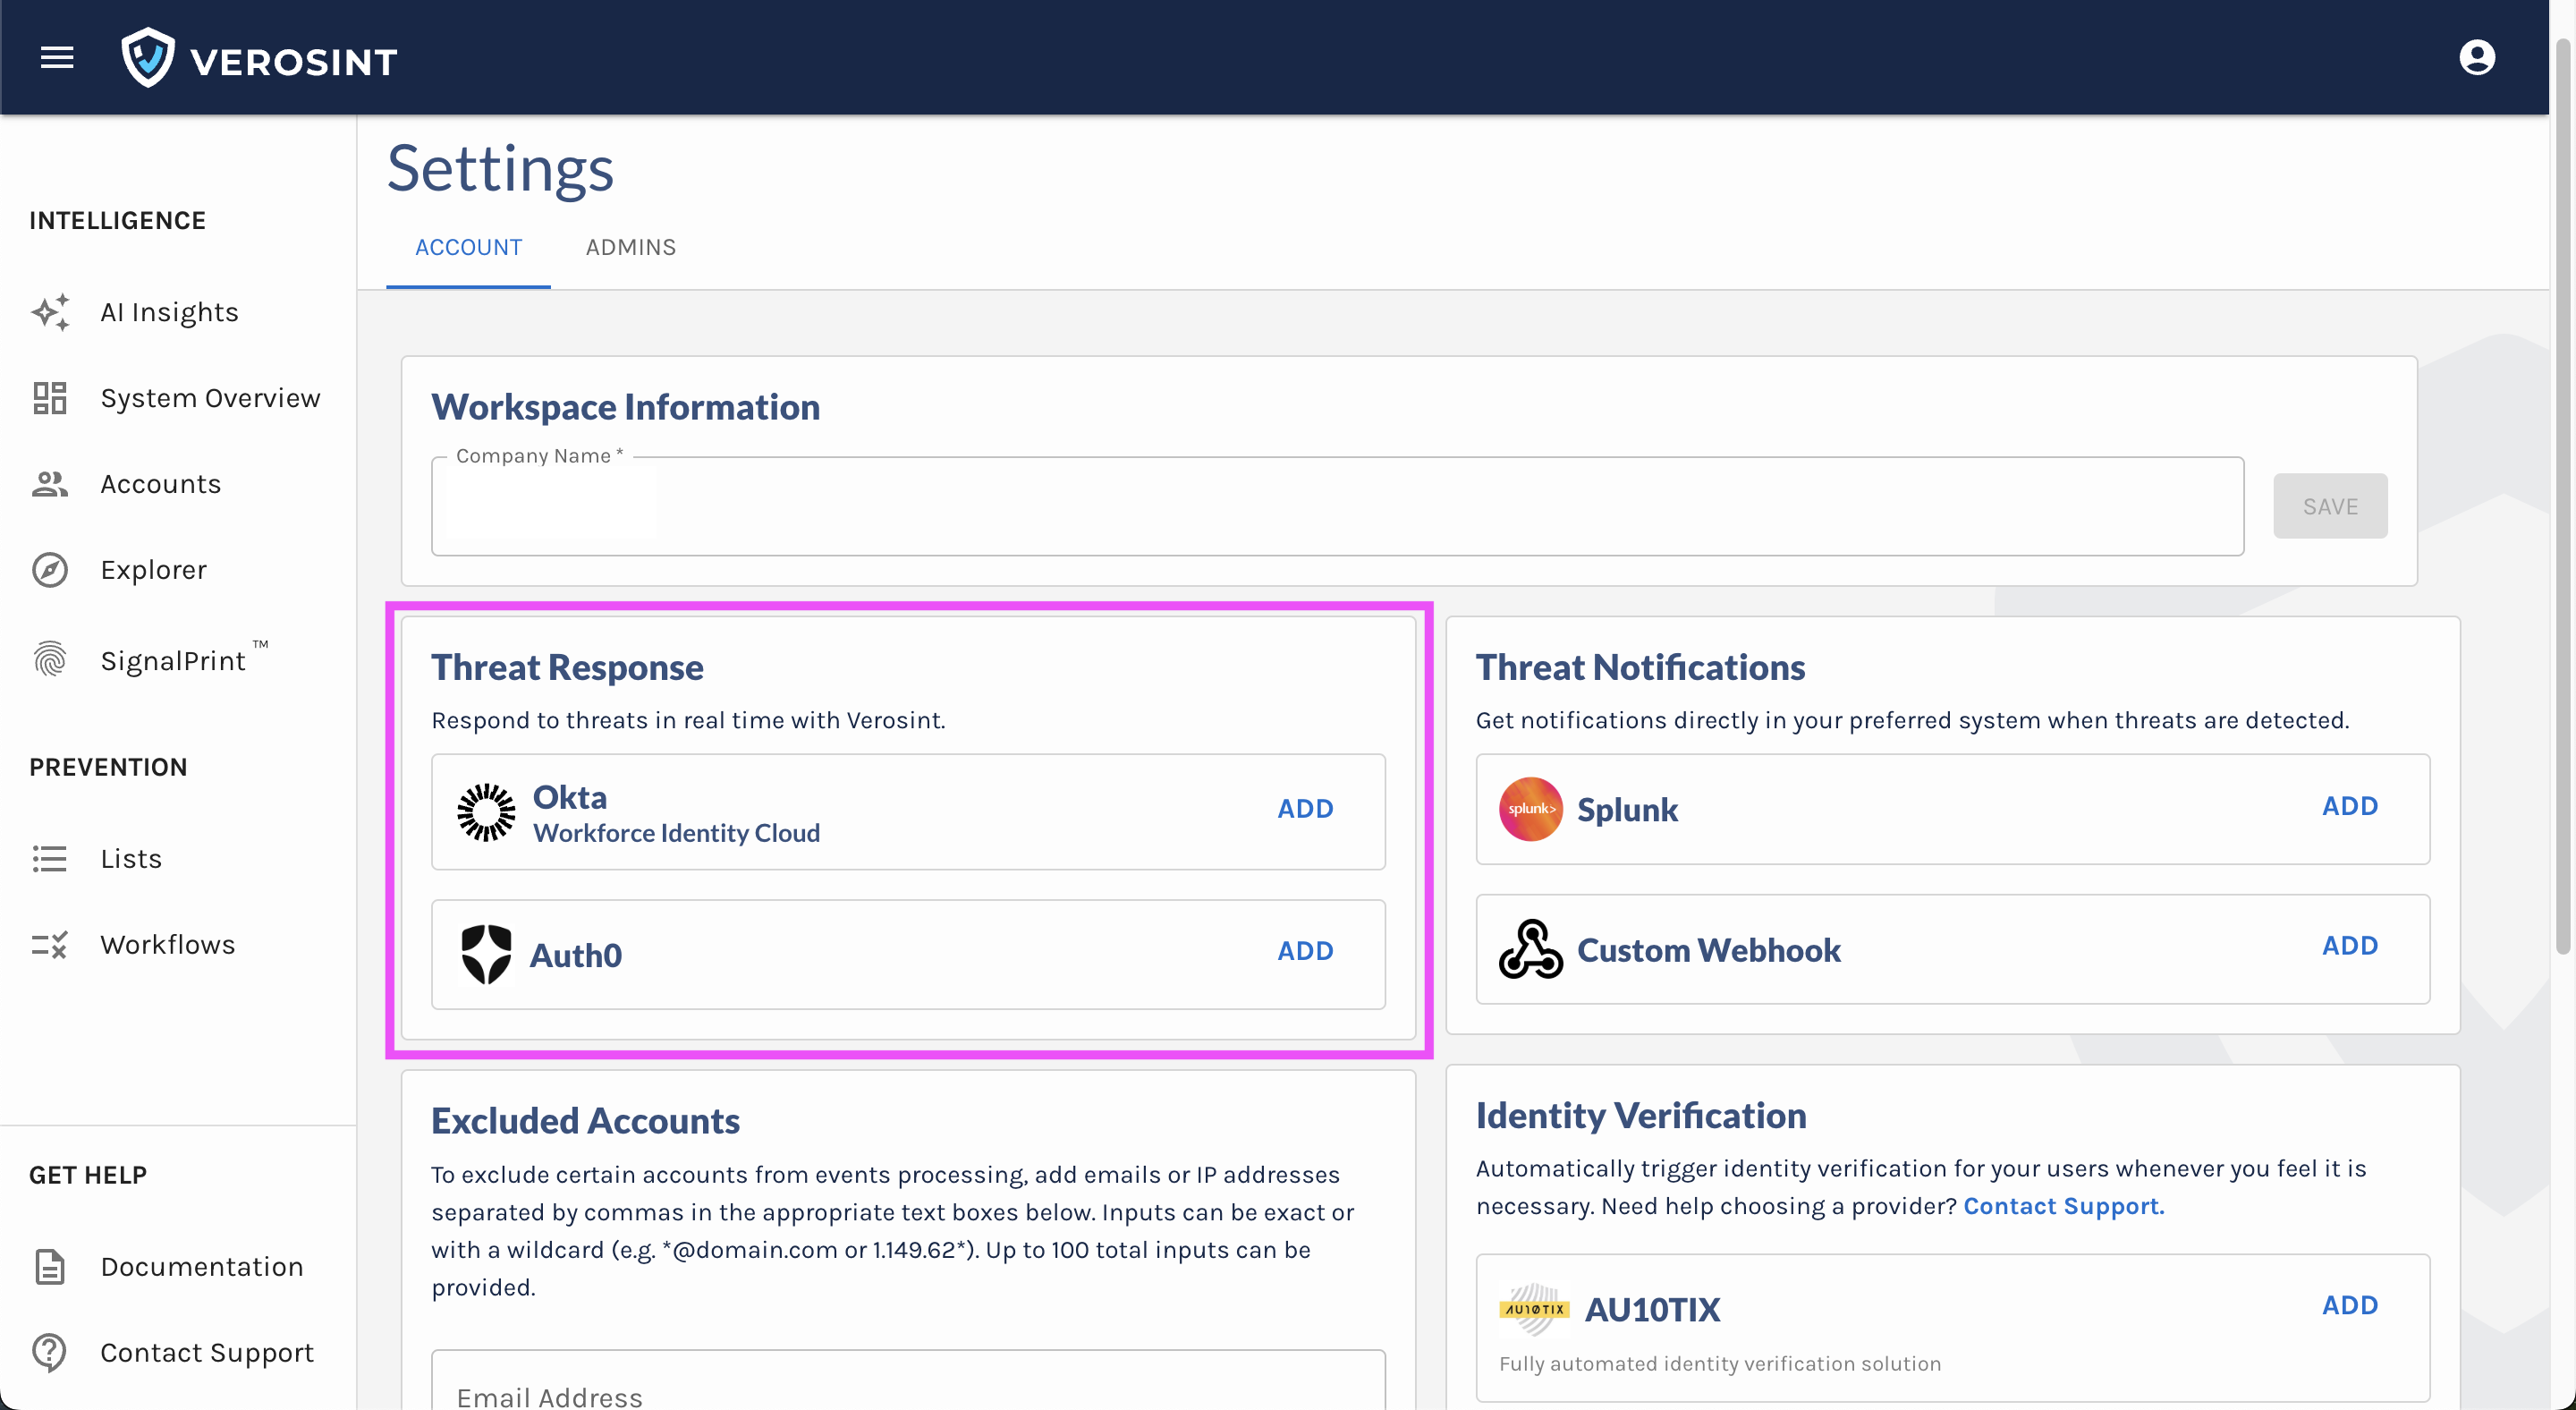Click the Save button for company name
Image resolution: width=2576 pixels, height=1410 pixels.
pos(2330,506)
